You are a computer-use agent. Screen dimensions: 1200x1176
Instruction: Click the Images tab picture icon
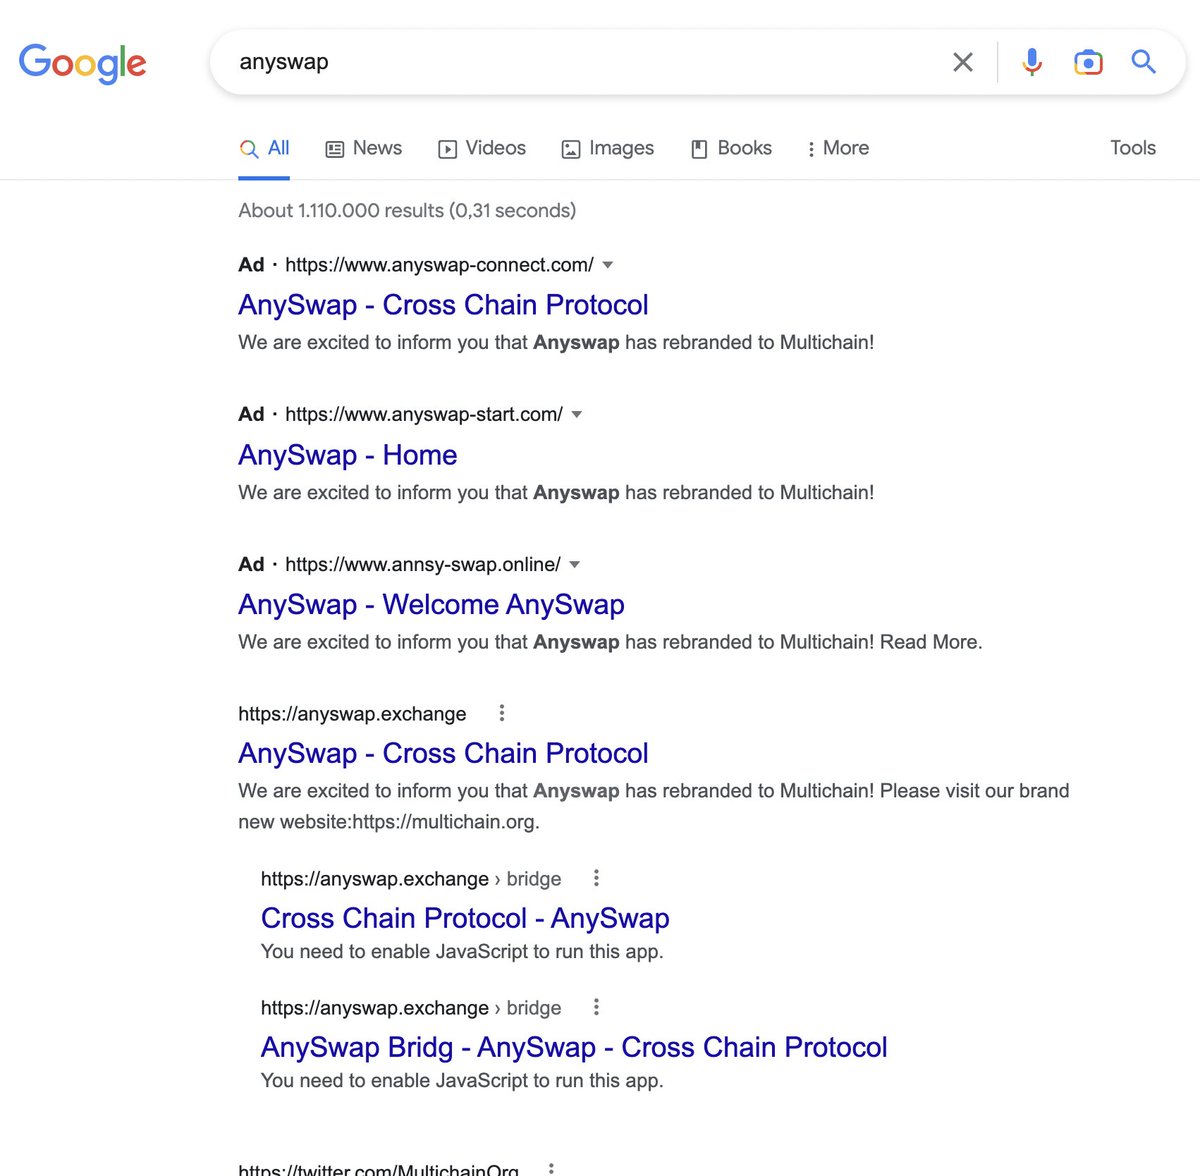571,149
